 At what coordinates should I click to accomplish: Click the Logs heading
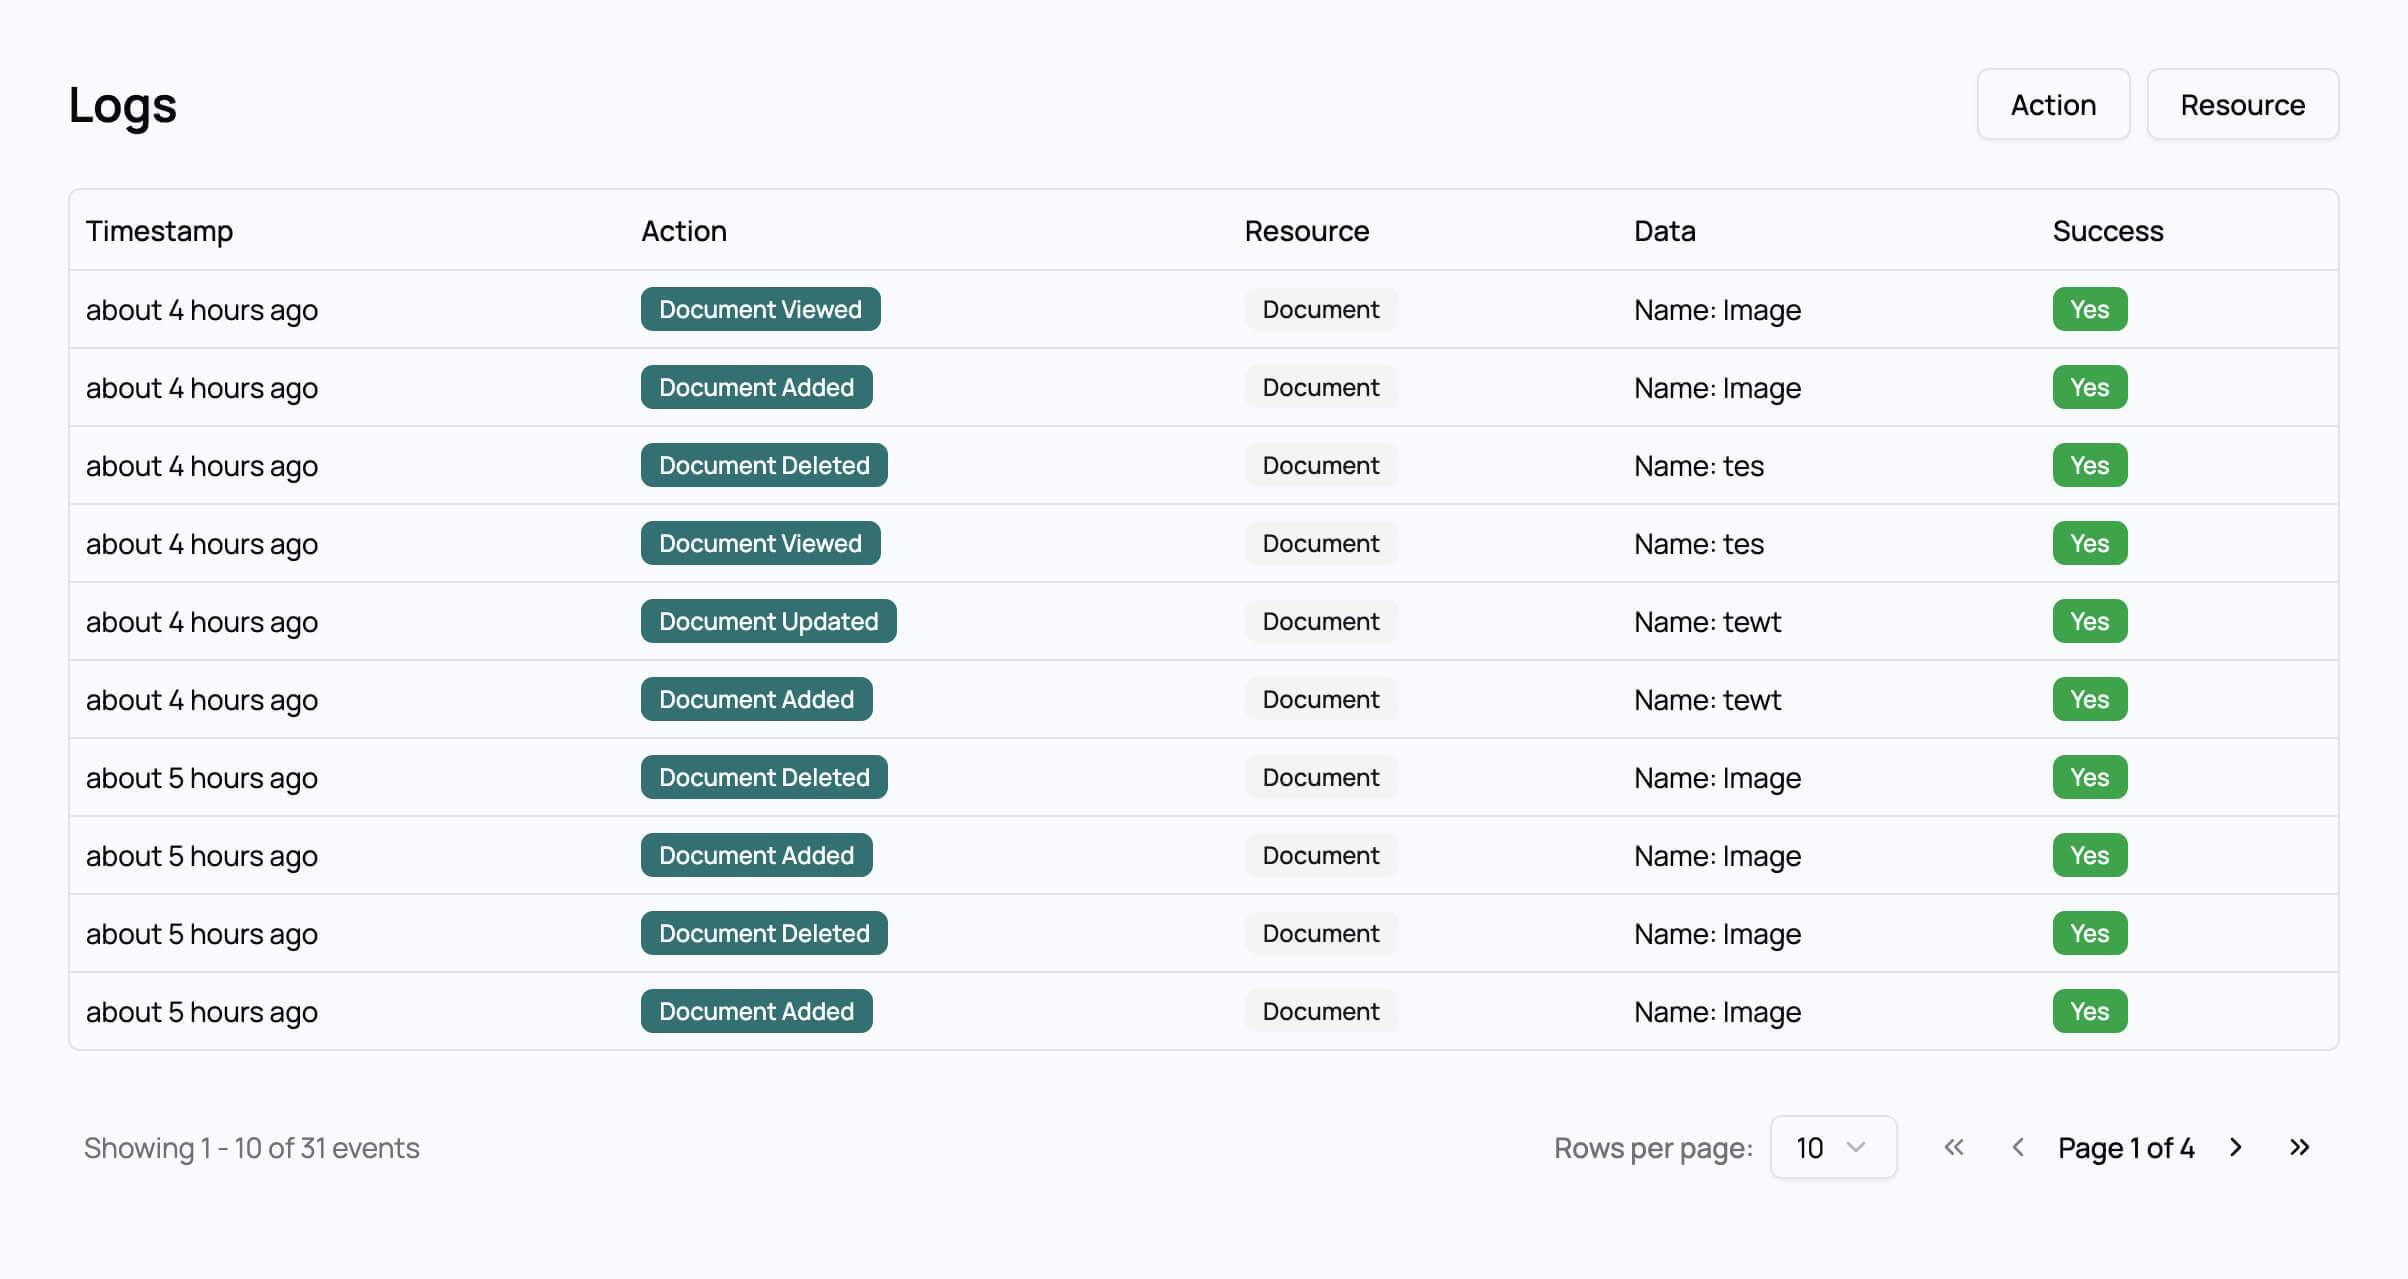(122, 106)
